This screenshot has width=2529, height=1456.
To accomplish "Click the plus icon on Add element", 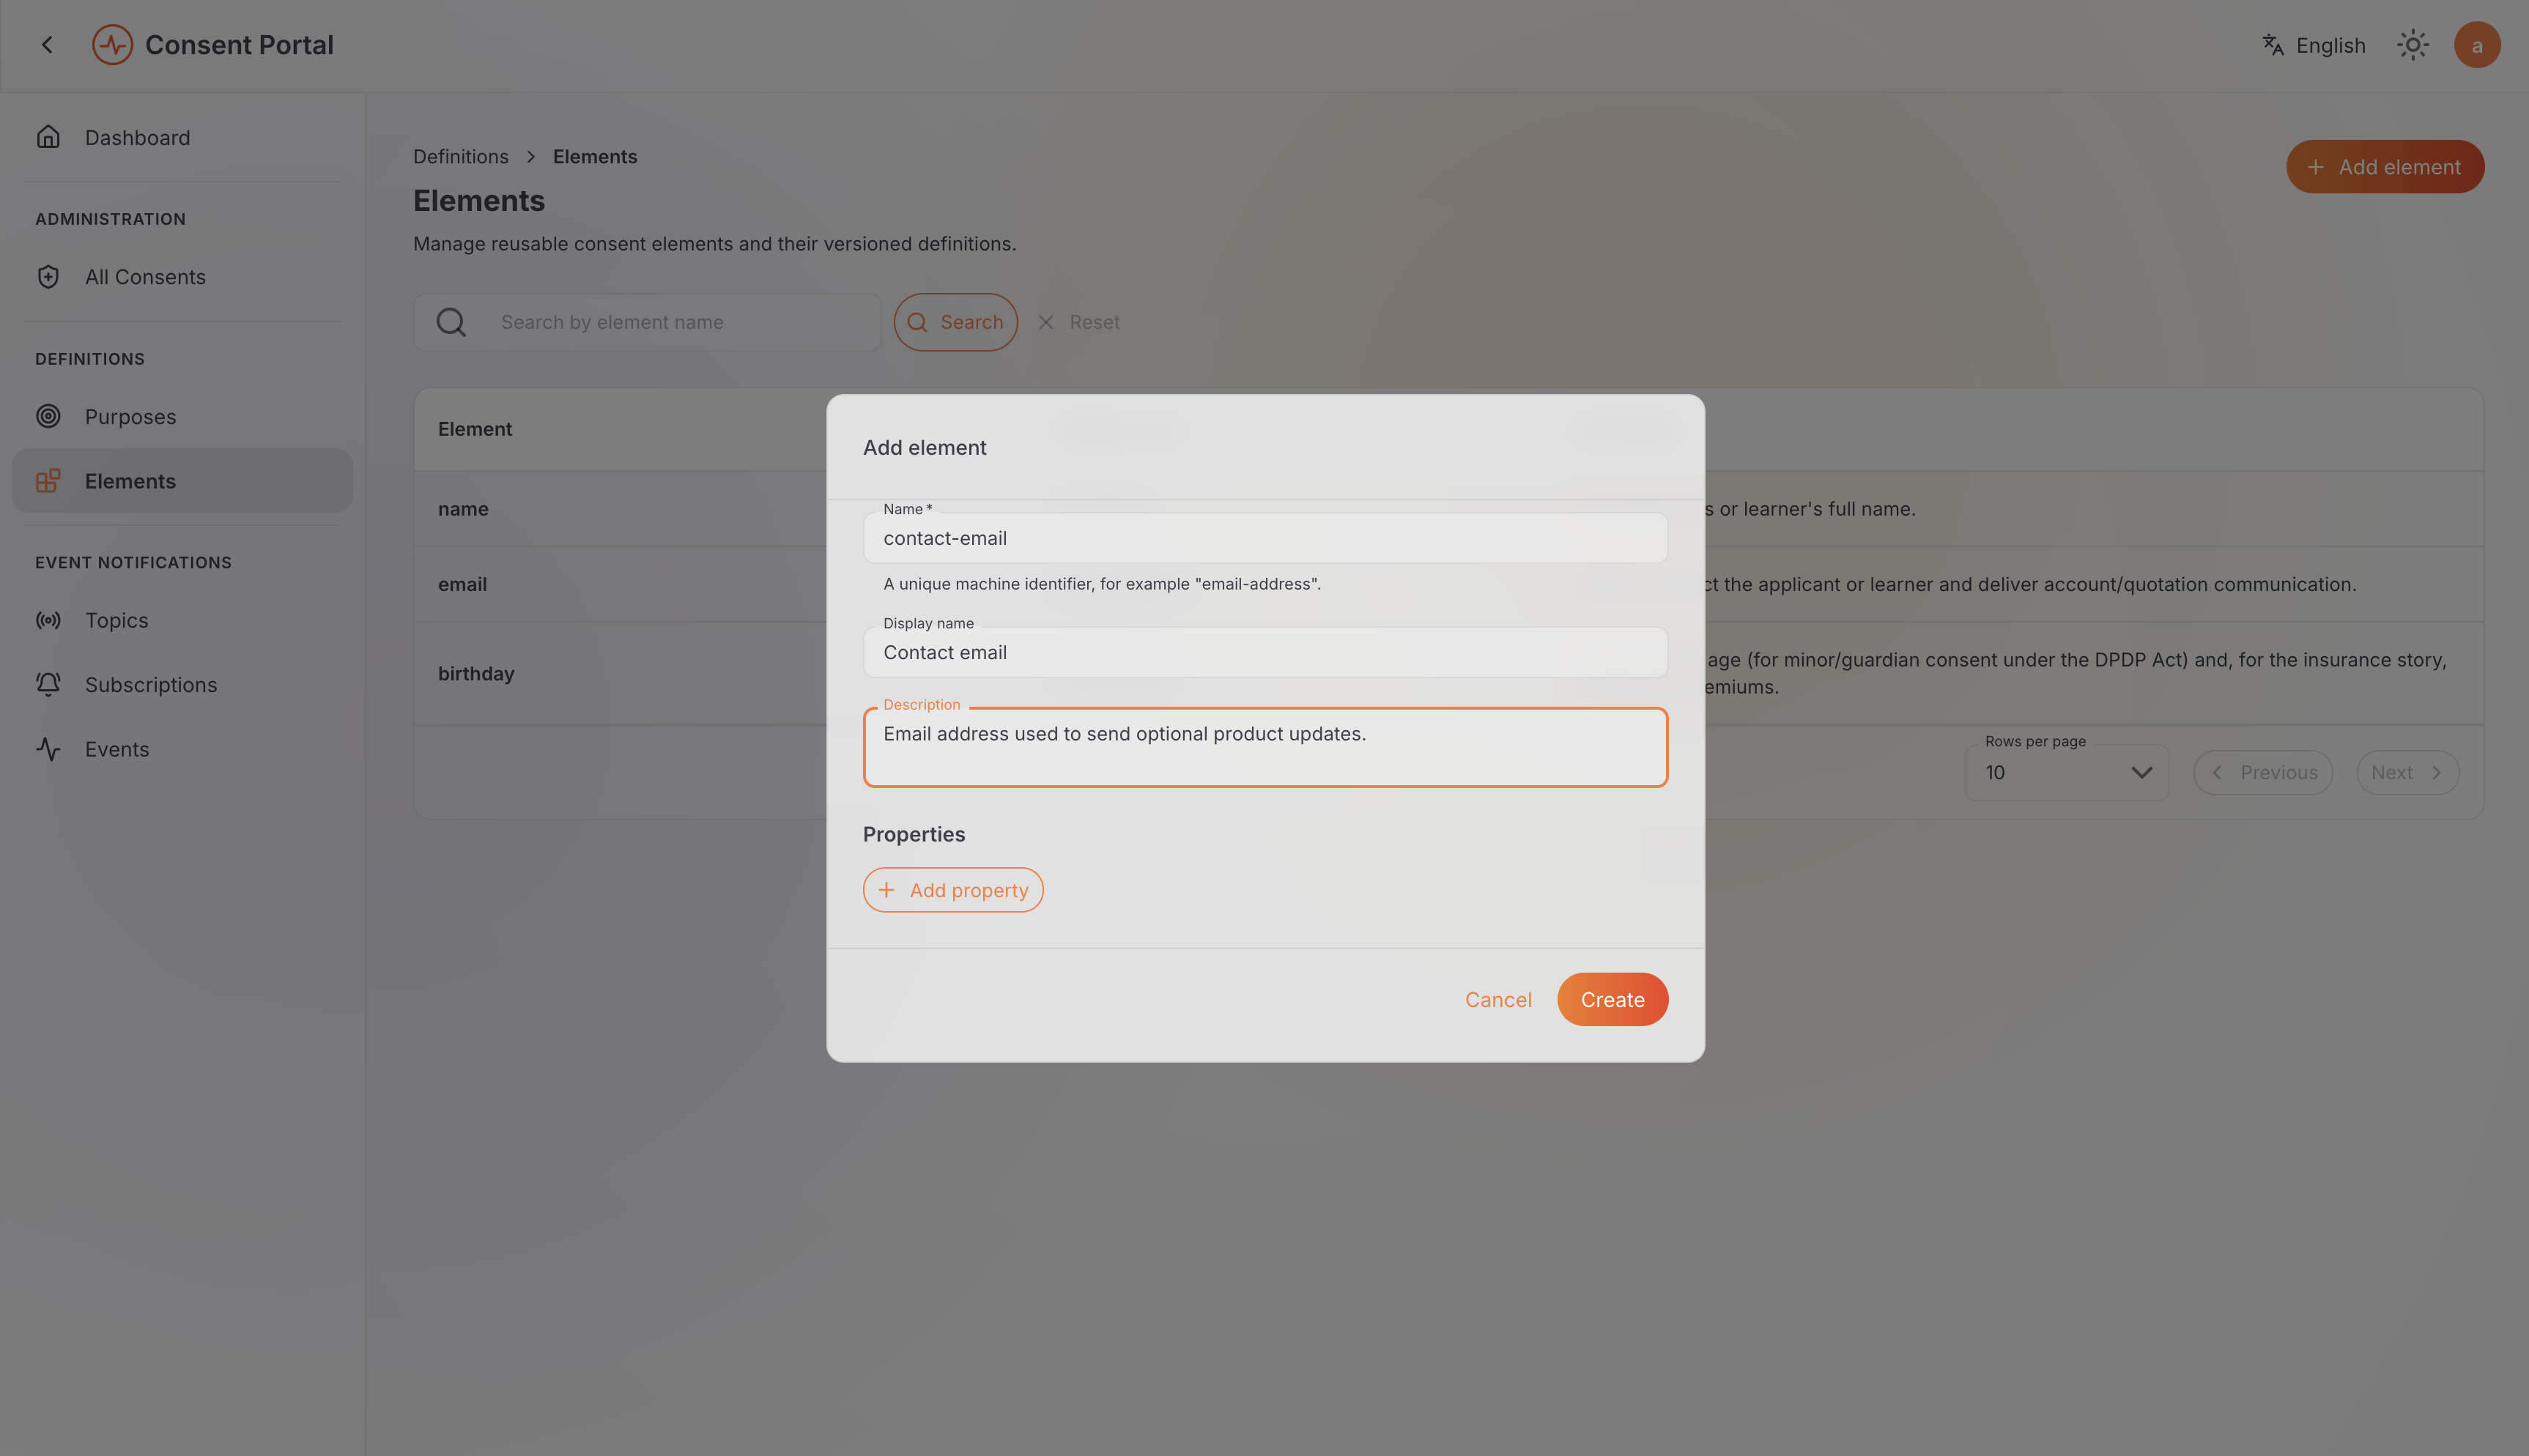I will coord(2315,167).
